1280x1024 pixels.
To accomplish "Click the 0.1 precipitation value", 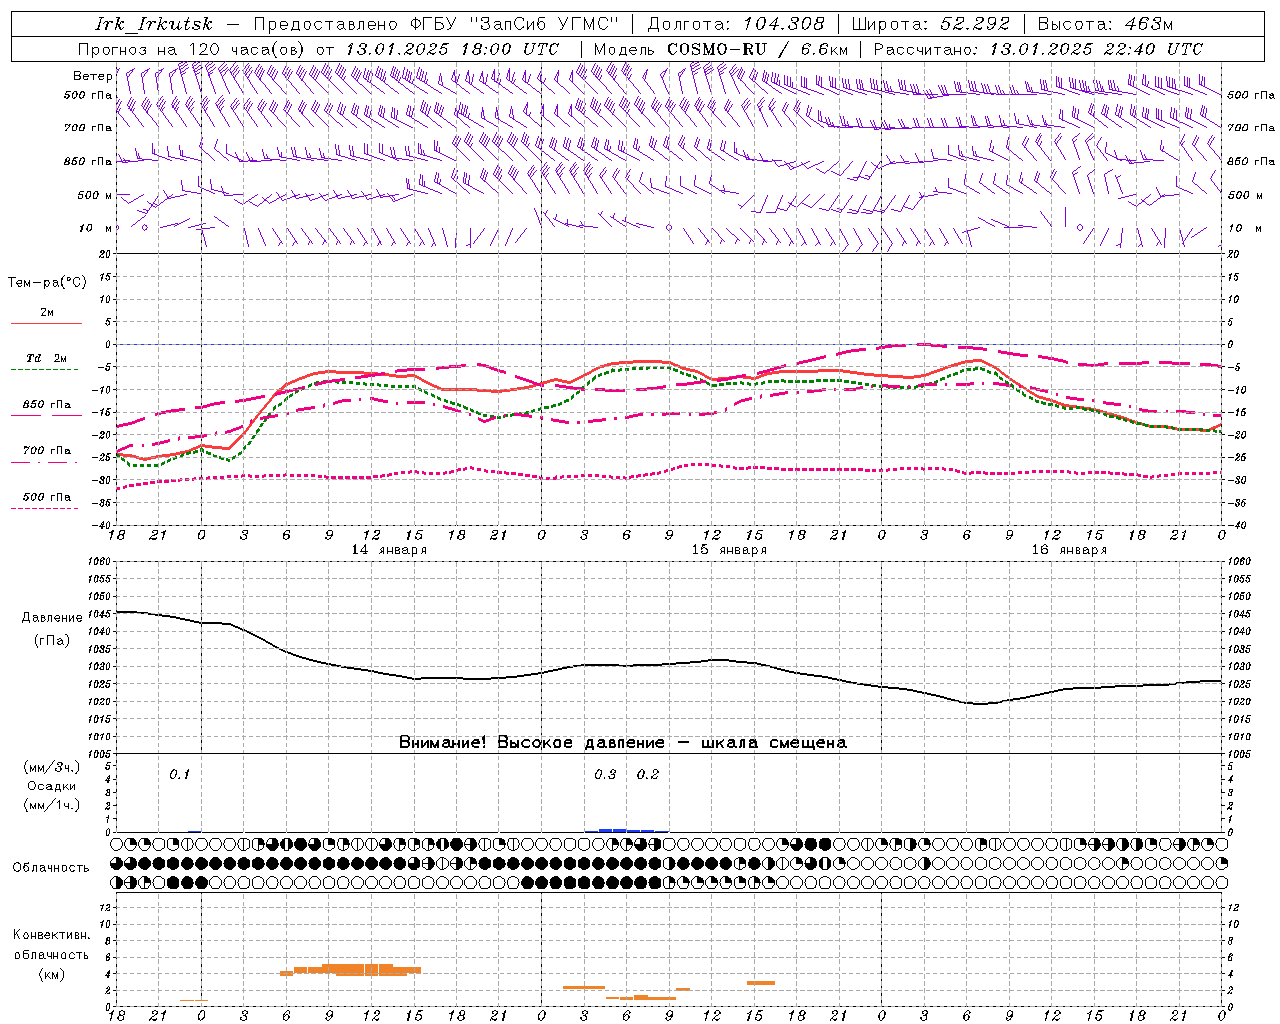I will coord(179,774).
